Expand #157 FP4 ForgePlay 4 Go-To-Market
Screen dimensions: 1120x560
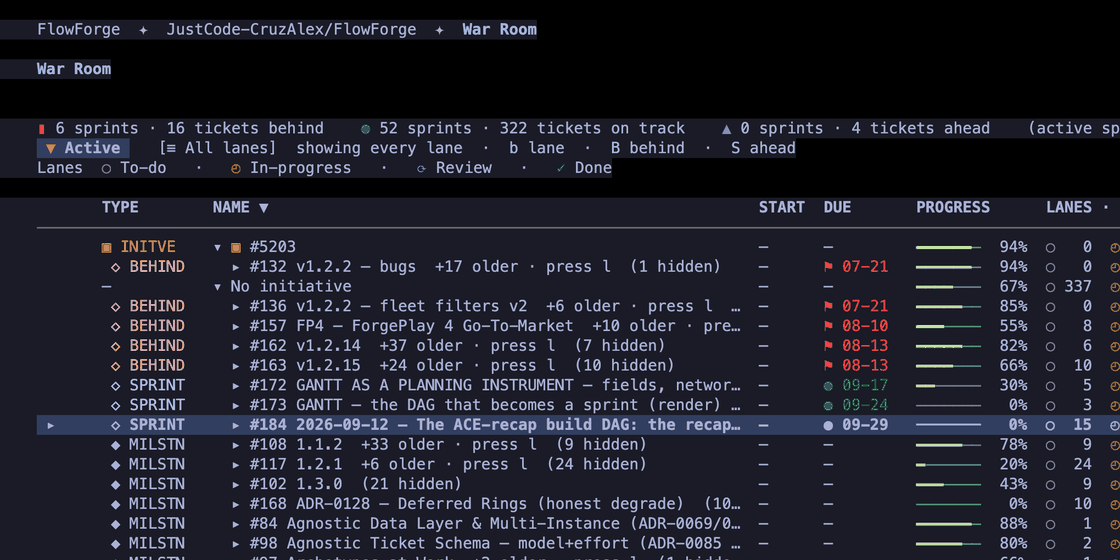point(236,326)
